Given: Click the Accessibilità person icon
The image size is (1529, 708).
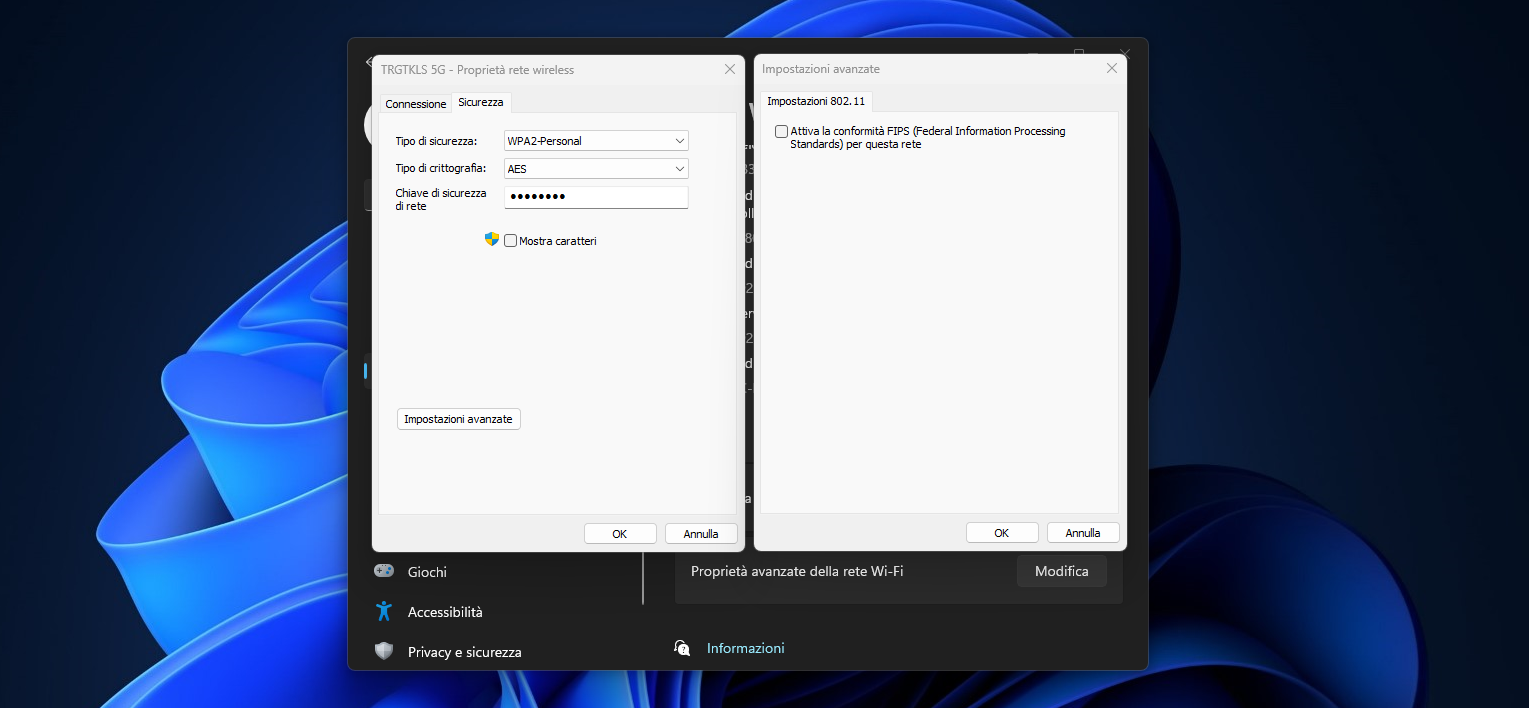Looking at the screenshot, I should tap(384, 611).
